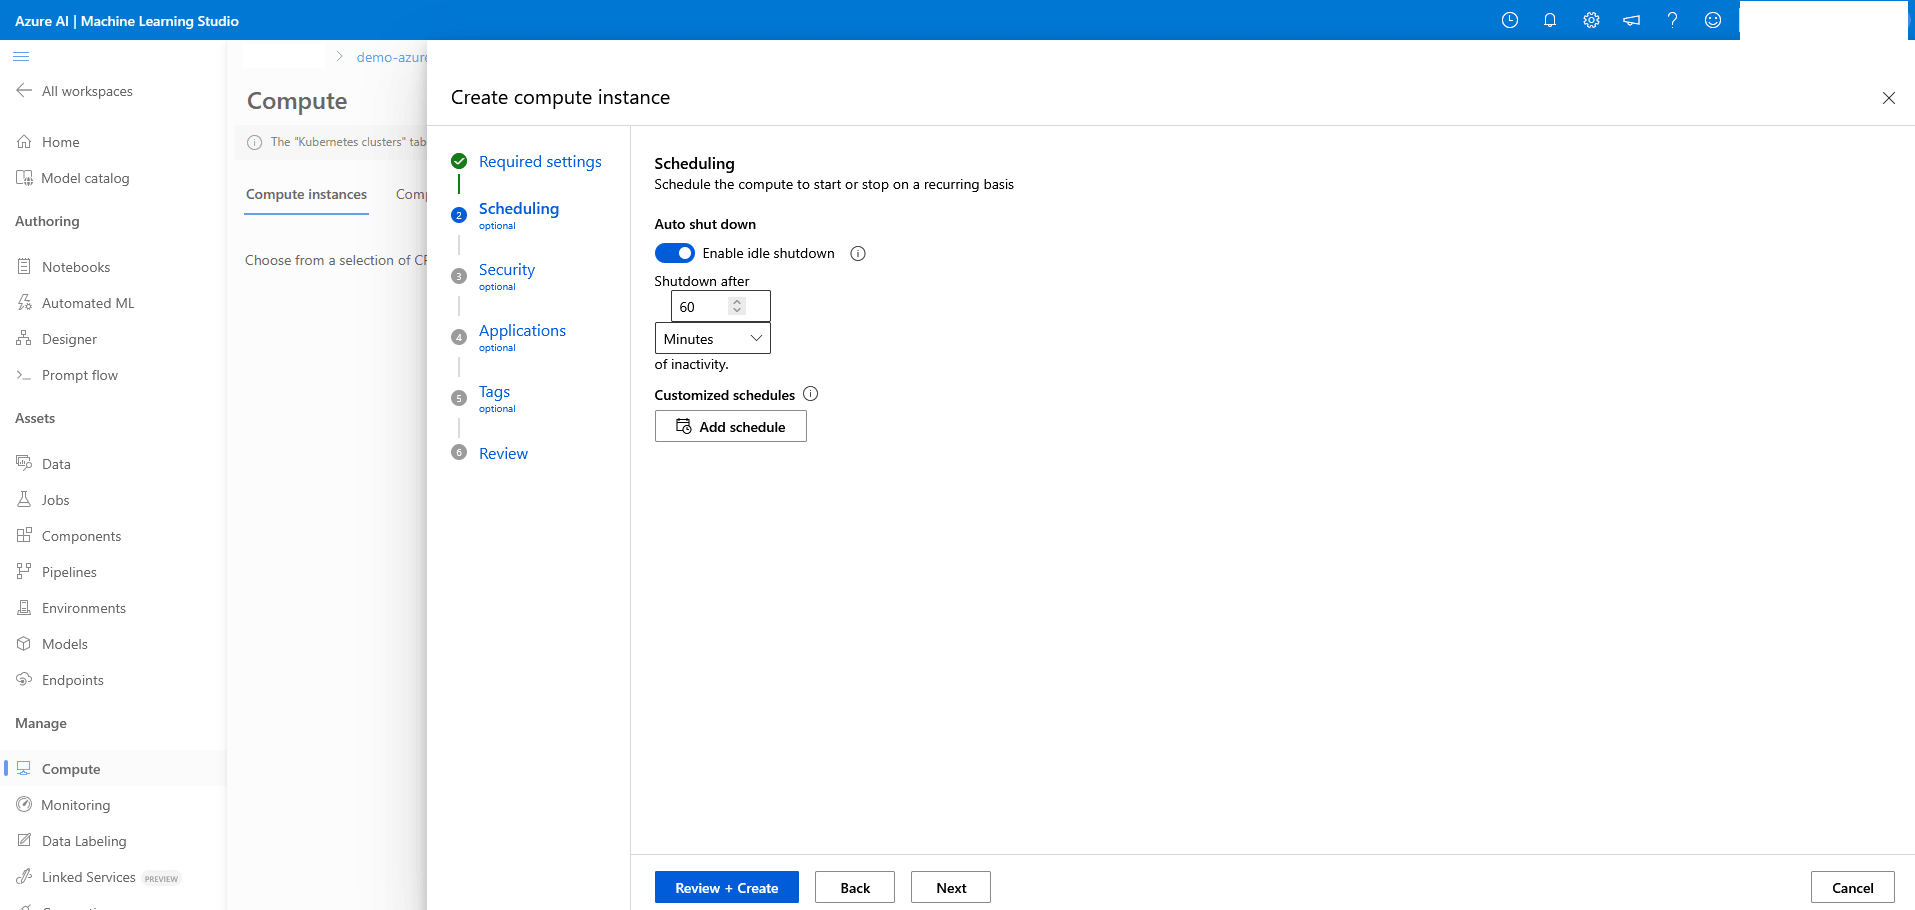Image resolution: width=1915 pixels, height=910 pixels.
Task: Edit the shutdown after minutes value
Action: [x=700, y=306]
